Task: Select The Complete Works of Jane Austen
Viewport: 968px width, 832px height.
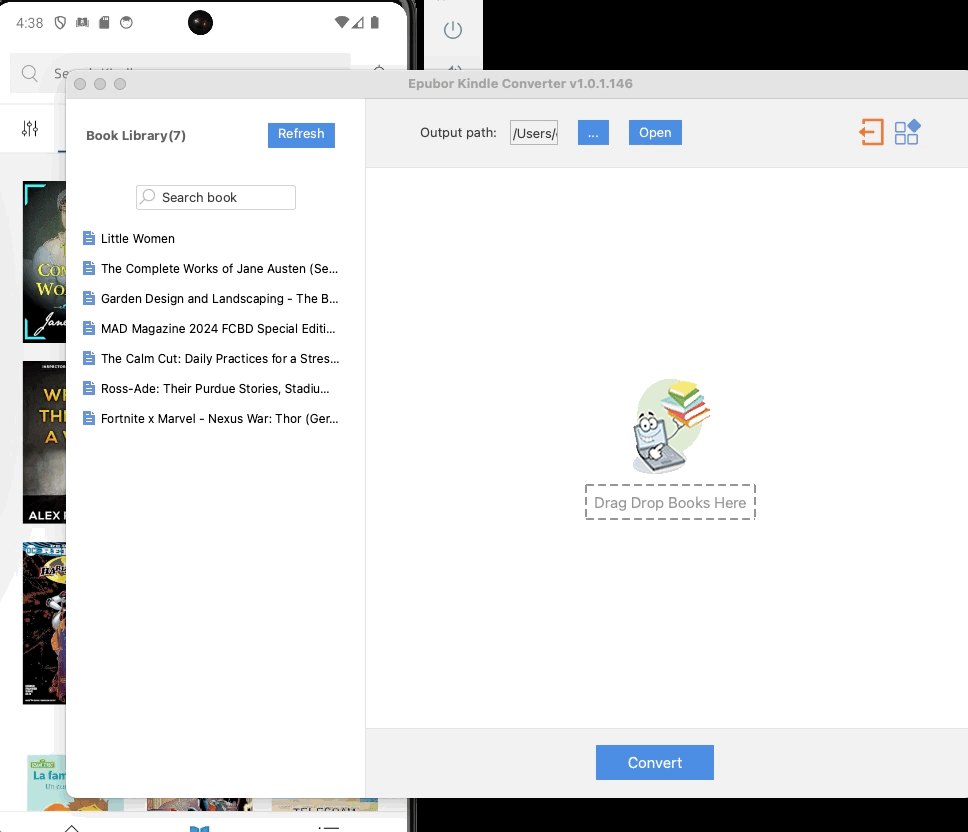Action: pyautogui.click(x=219, y=268)
